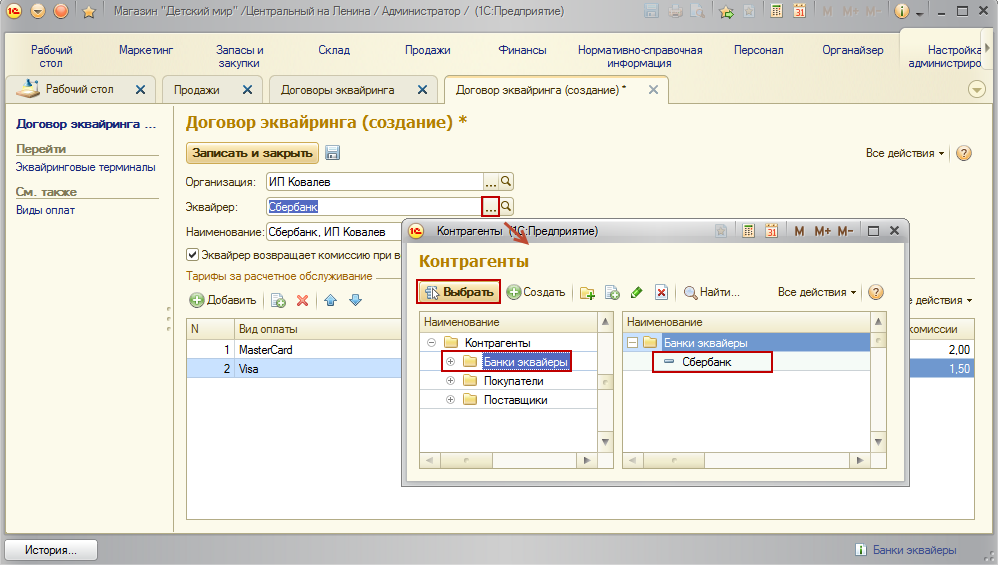Move tariff row up with blue arrow

click(x=330, y=300)
